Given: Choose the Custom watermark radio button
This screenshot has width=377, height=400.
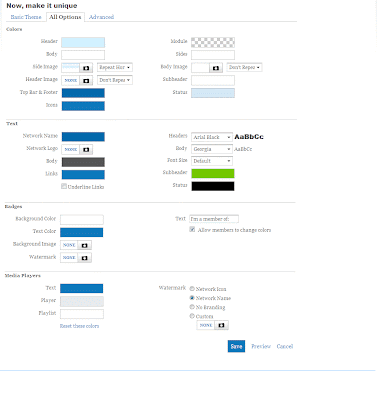Looking at the screenshot, I should (x=192, y=316).
